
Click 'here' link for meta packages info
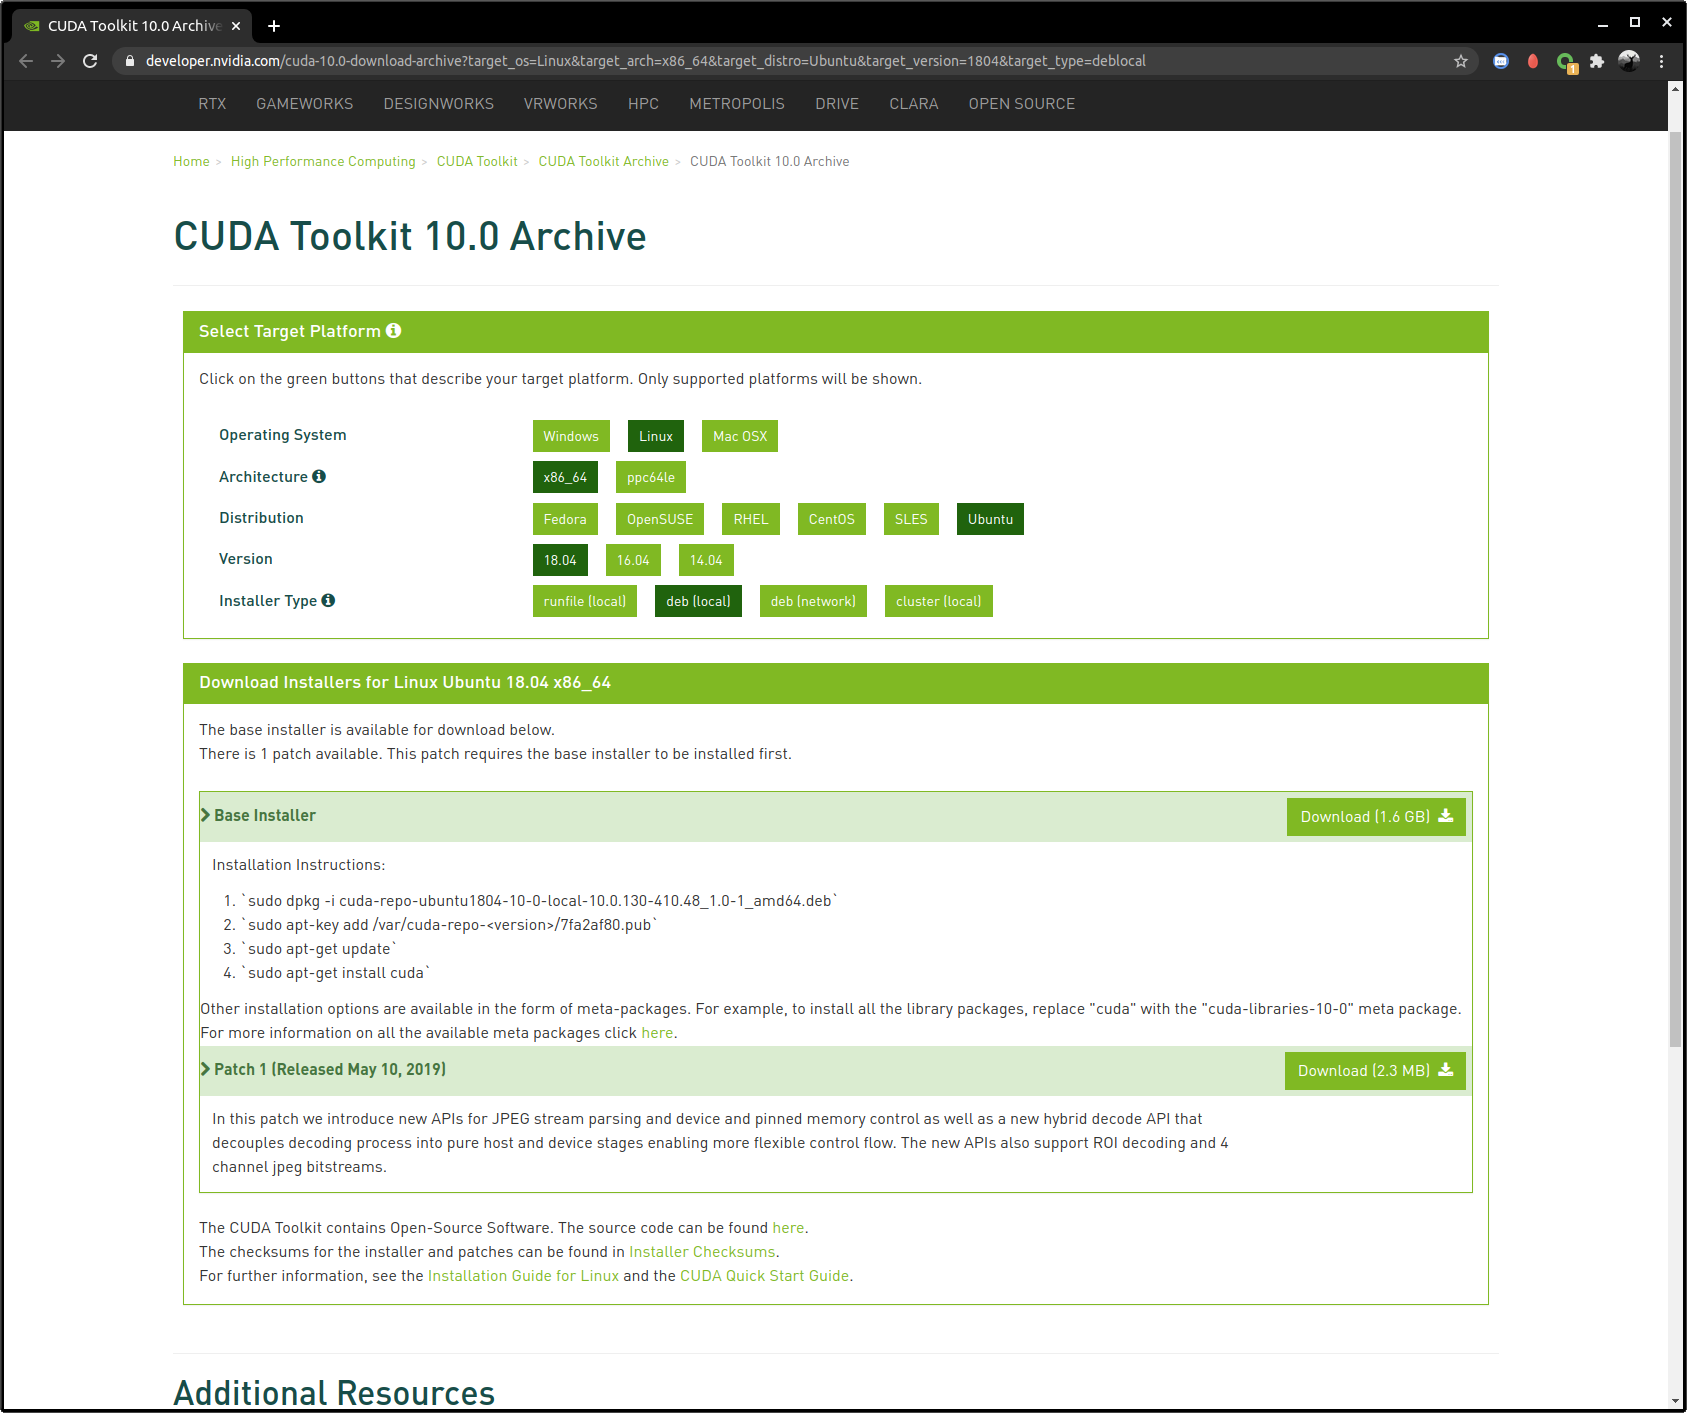[657, 1033]
